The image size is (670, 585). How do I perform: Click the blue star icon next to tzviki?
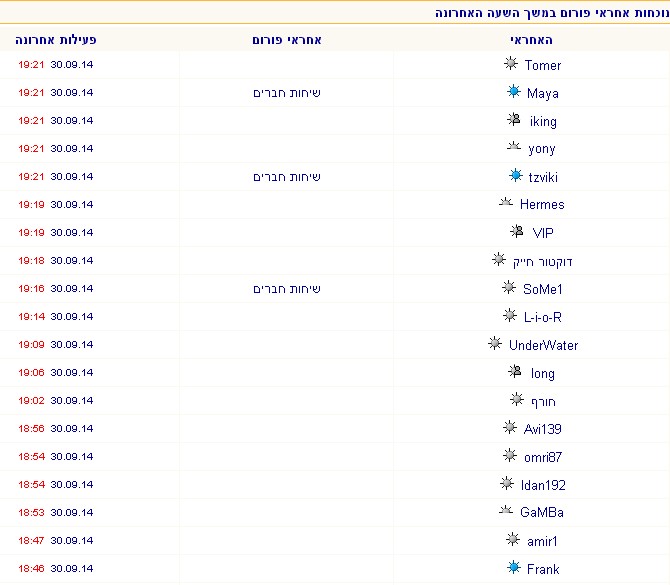(516, 176)
